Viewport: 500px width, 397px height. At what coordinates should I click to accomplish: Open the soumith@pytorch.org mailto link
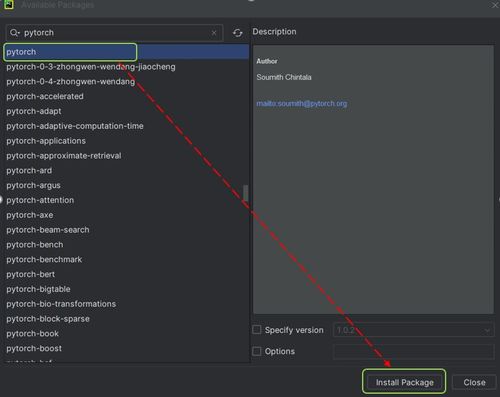tap(302, 104)
